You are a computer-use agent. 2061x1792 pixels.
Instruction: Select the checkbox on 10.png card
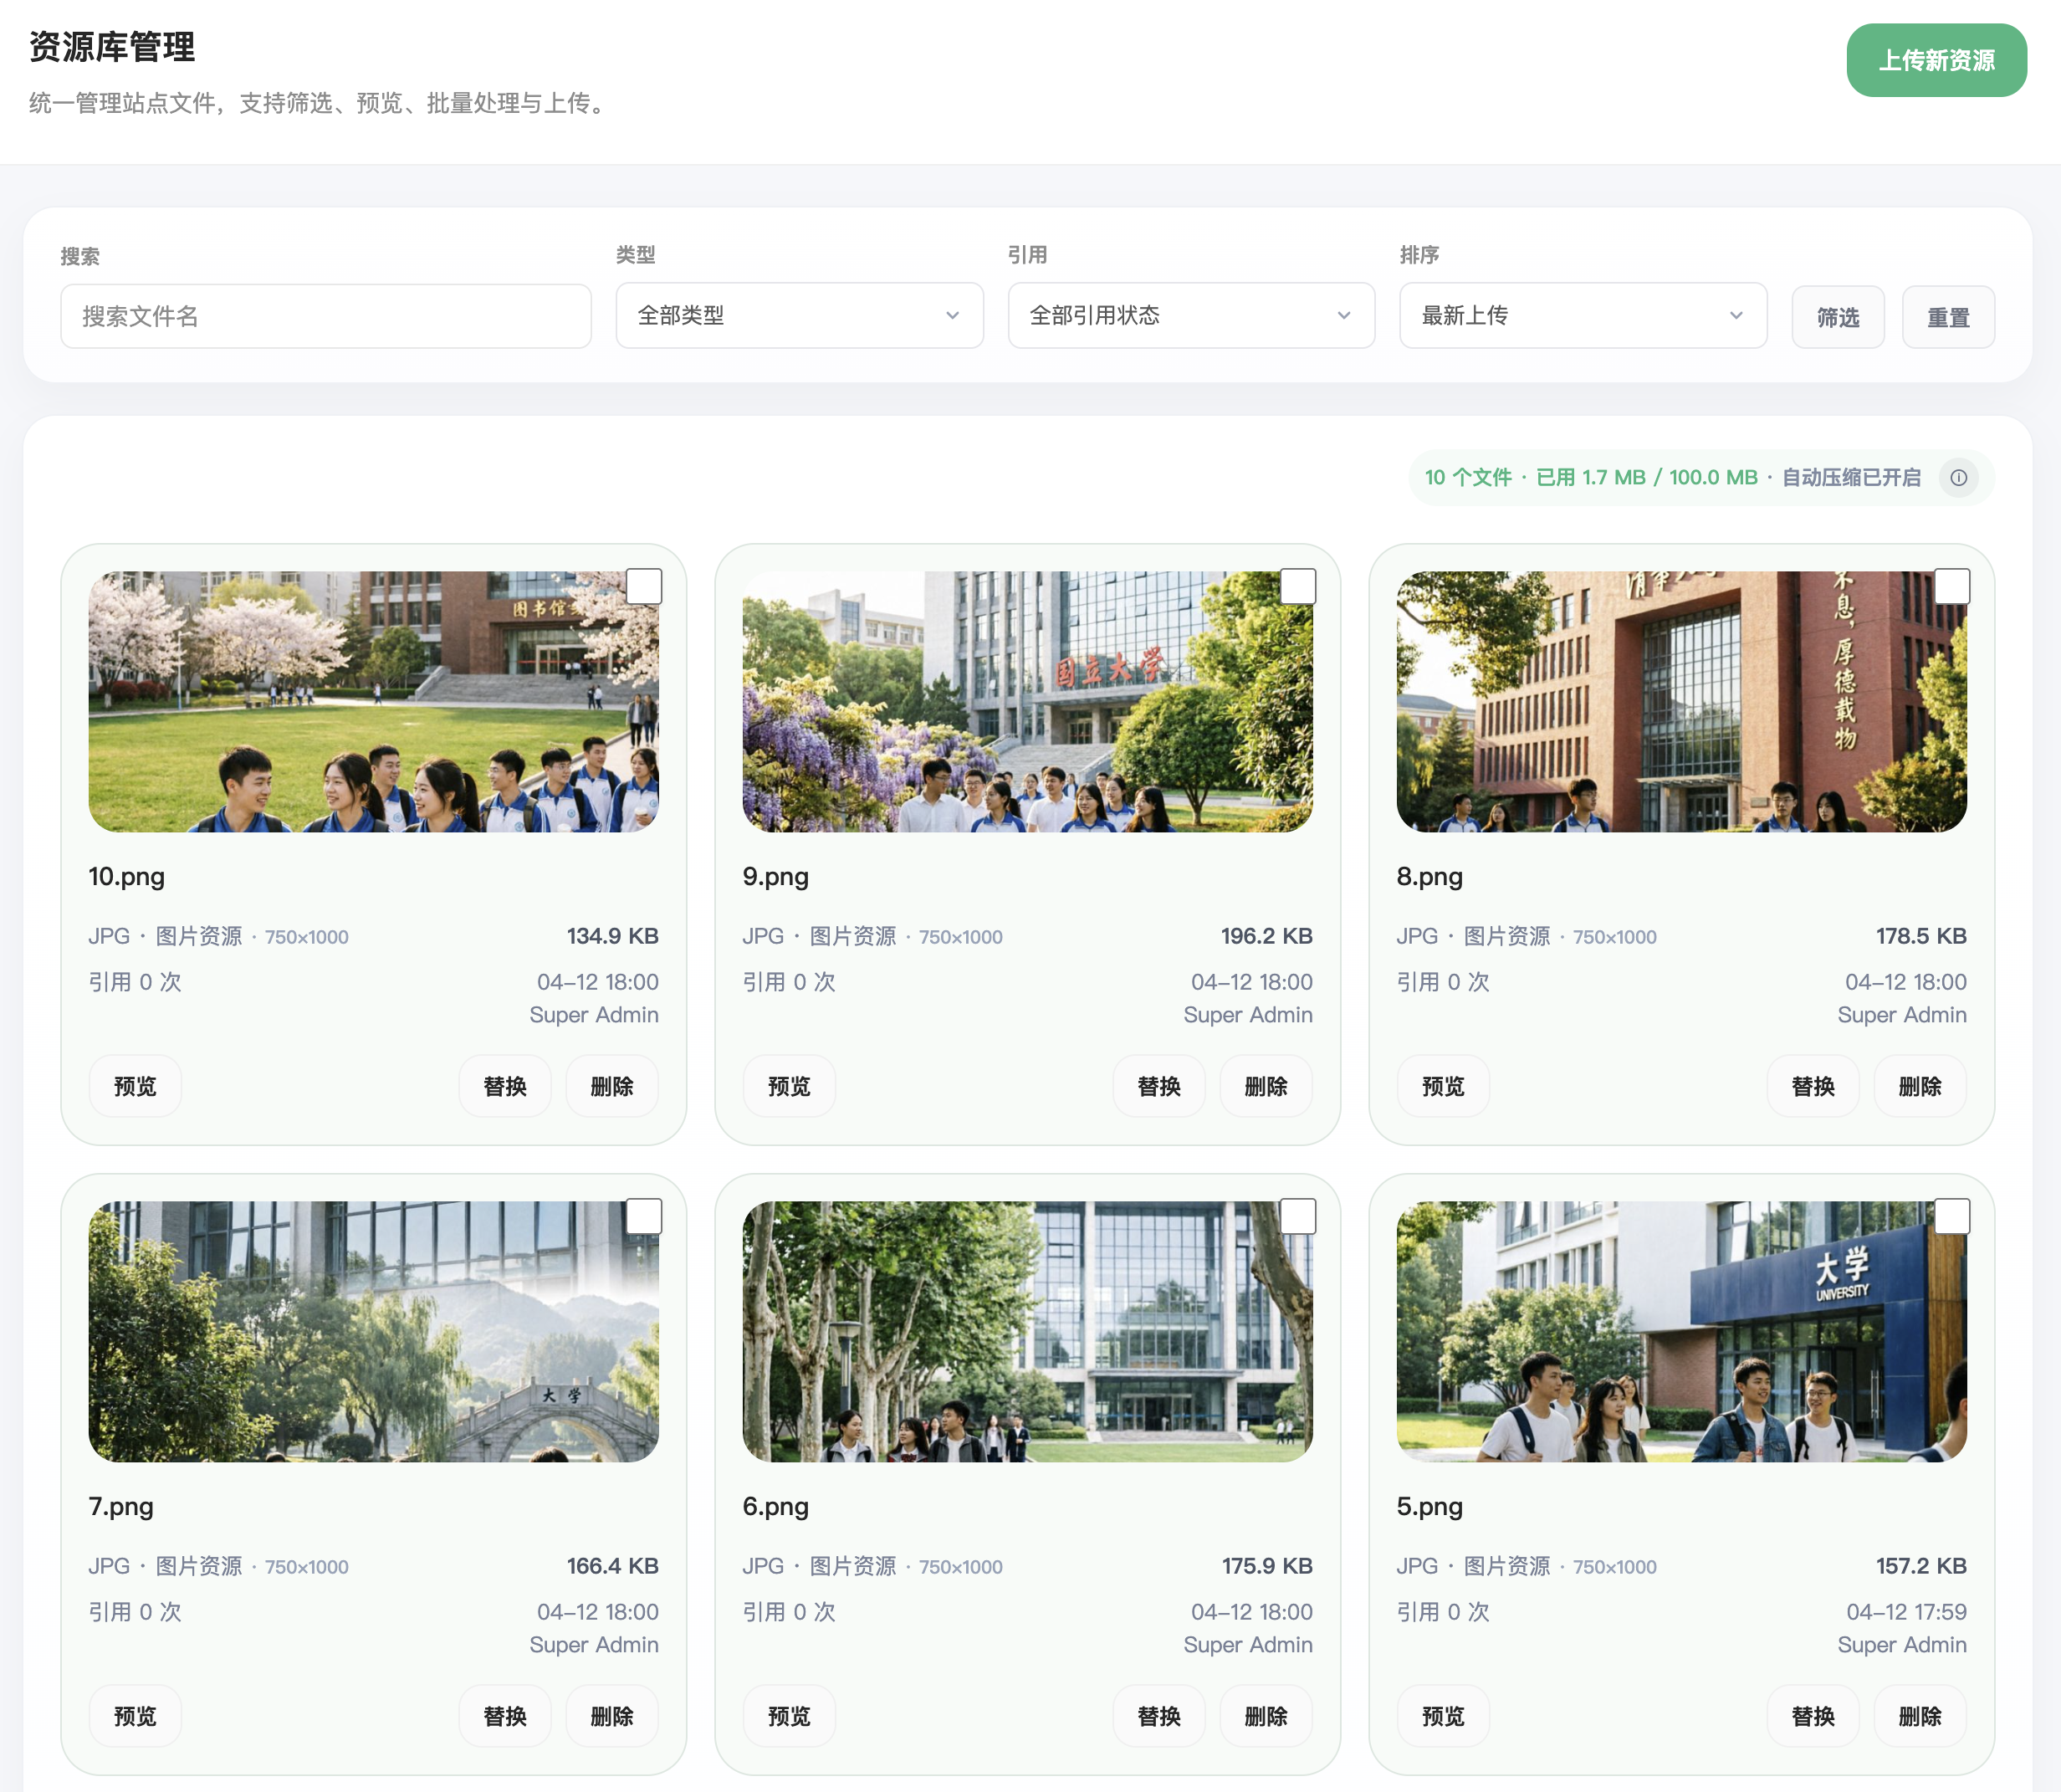(x=643, y=586)
